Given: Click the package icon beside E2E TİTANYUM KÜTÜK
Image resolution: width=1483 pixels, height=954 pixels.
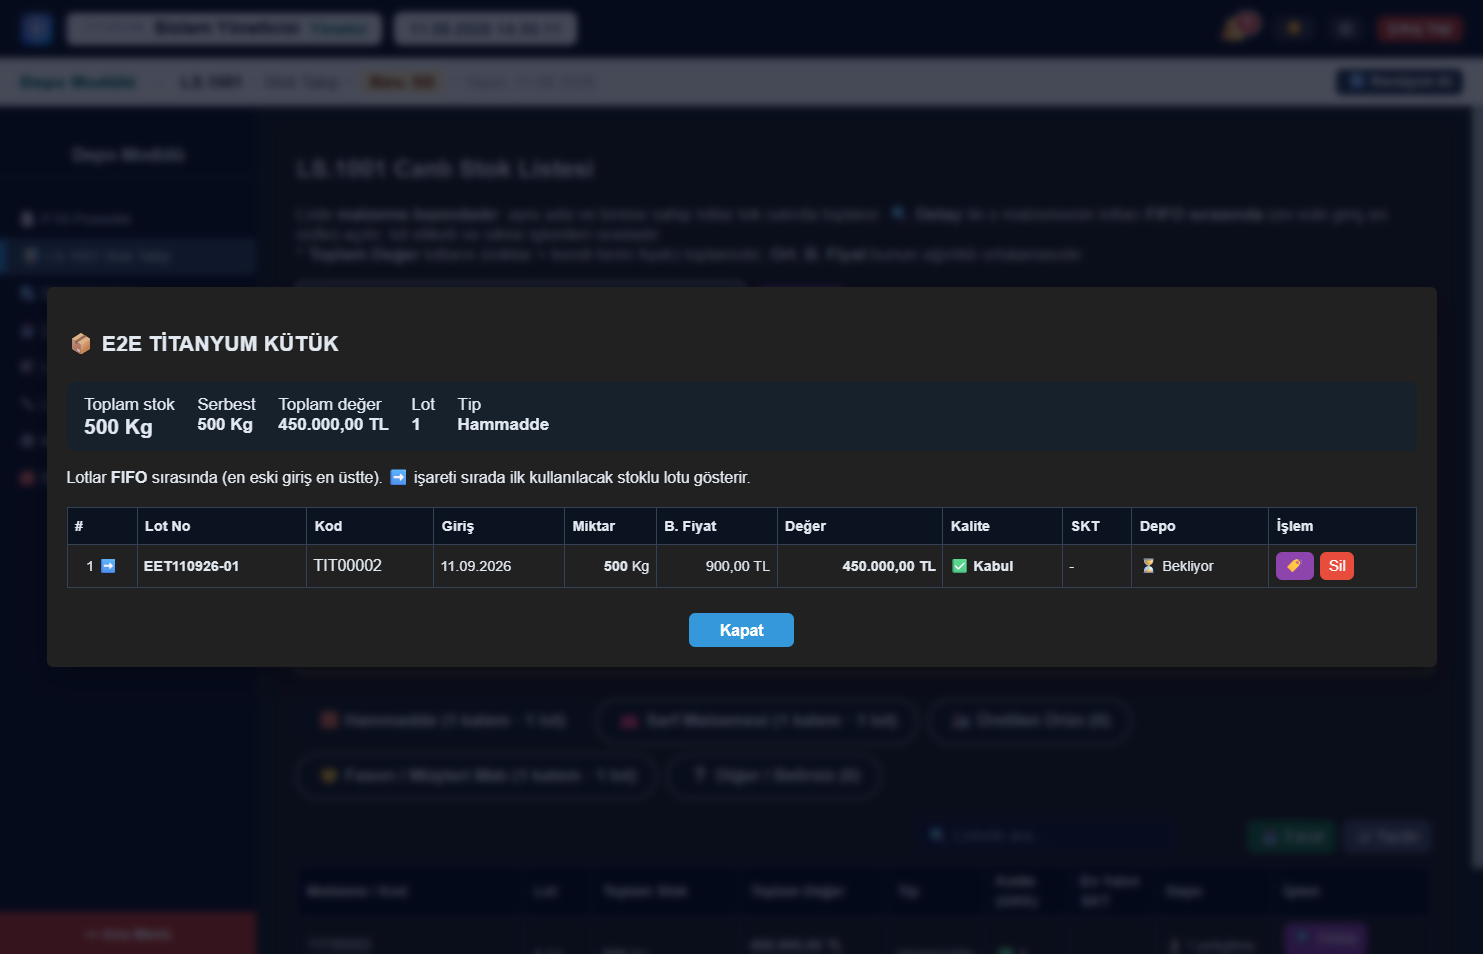Looking at the screenshot, I should (x=81, y=344).
